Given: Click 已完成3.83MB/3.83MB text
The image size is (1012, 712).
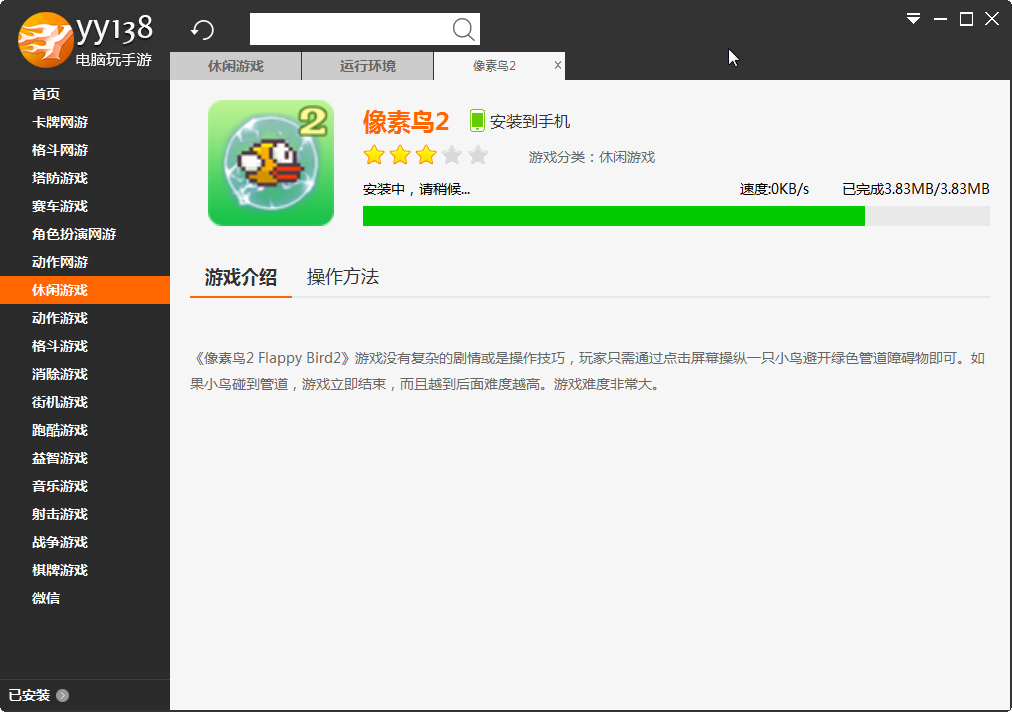Looking at the screenshot, I should point(916,189).
